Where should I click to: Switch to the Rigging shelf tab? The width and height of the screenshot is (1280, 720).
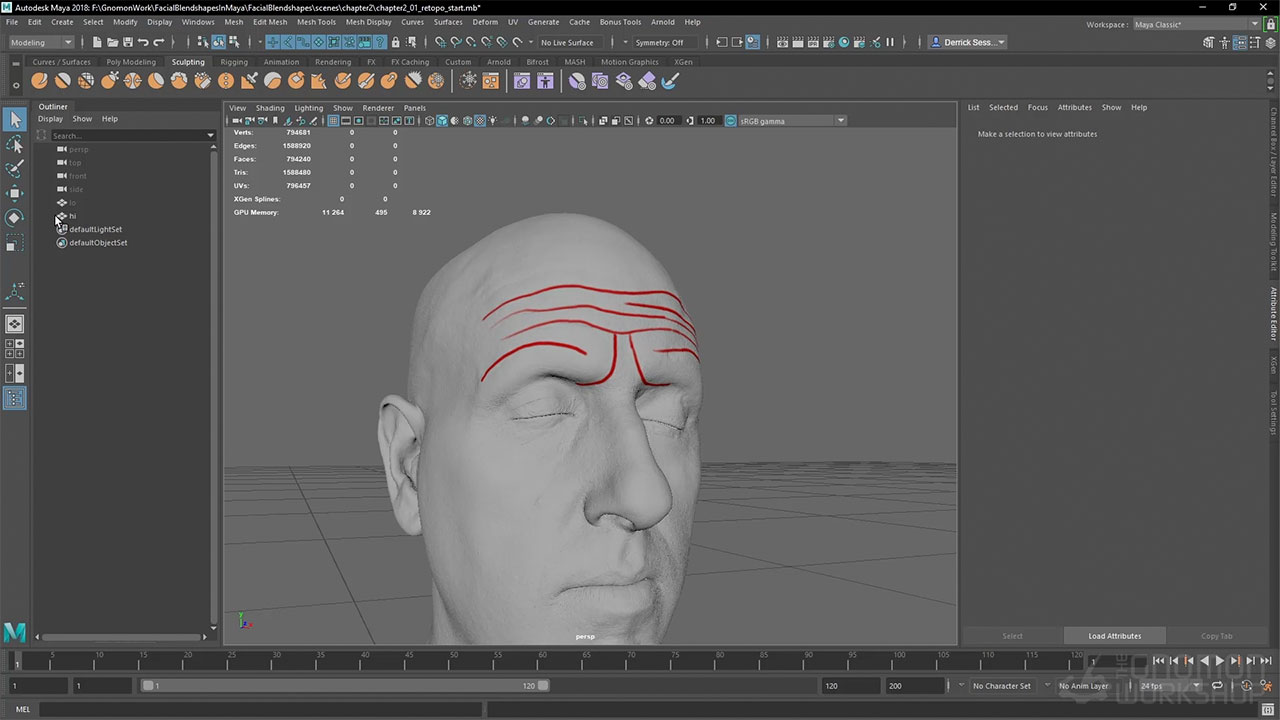click(234, 62)
